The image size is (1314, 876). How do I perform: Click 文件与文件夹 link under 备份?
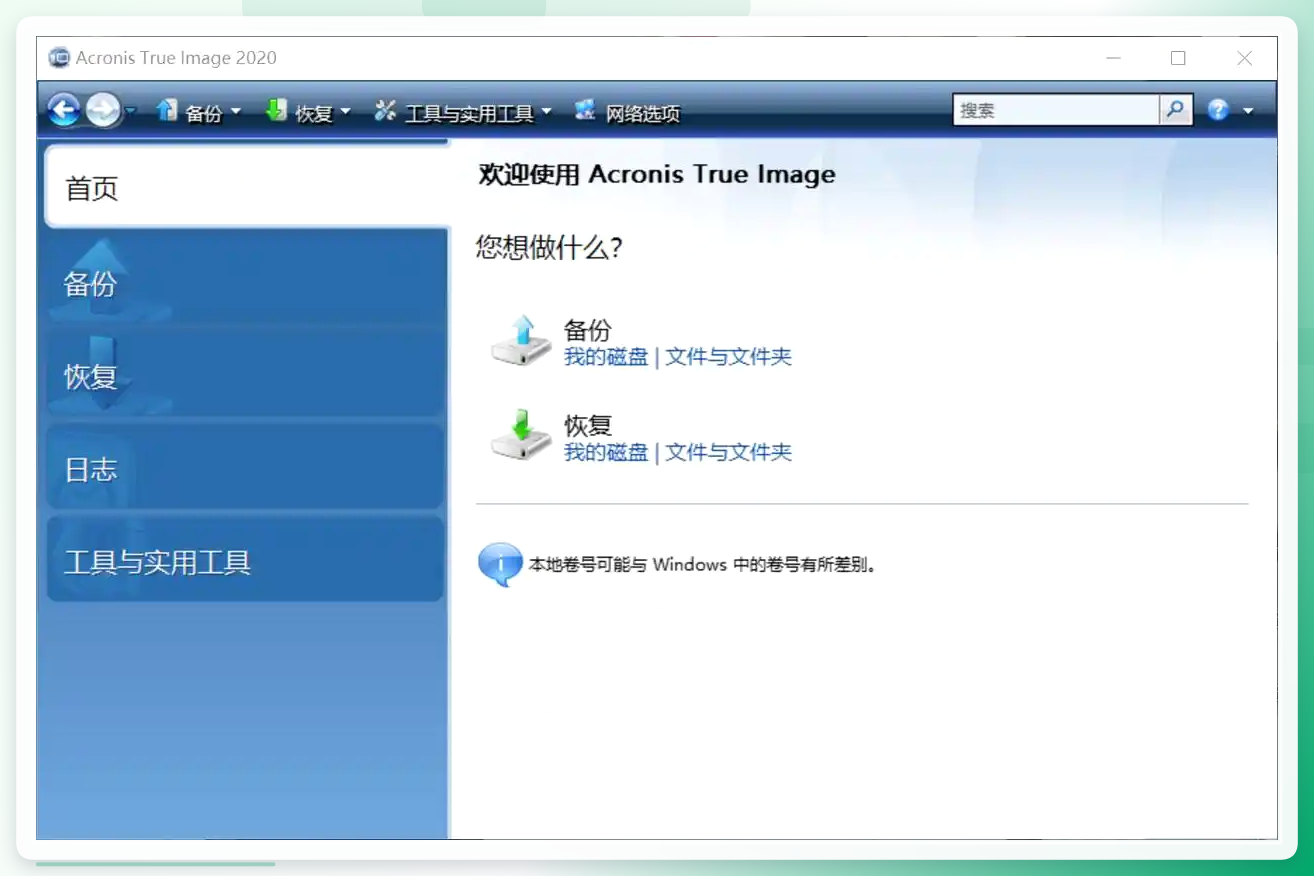[x=728, y=357]
